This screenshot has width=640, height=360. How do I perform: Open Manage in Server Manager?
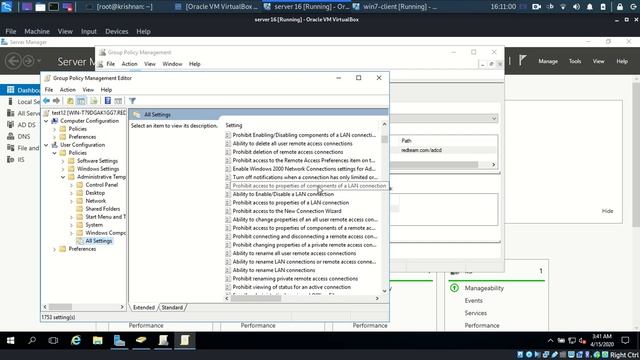pyautogui.click(x=548, y=61)
